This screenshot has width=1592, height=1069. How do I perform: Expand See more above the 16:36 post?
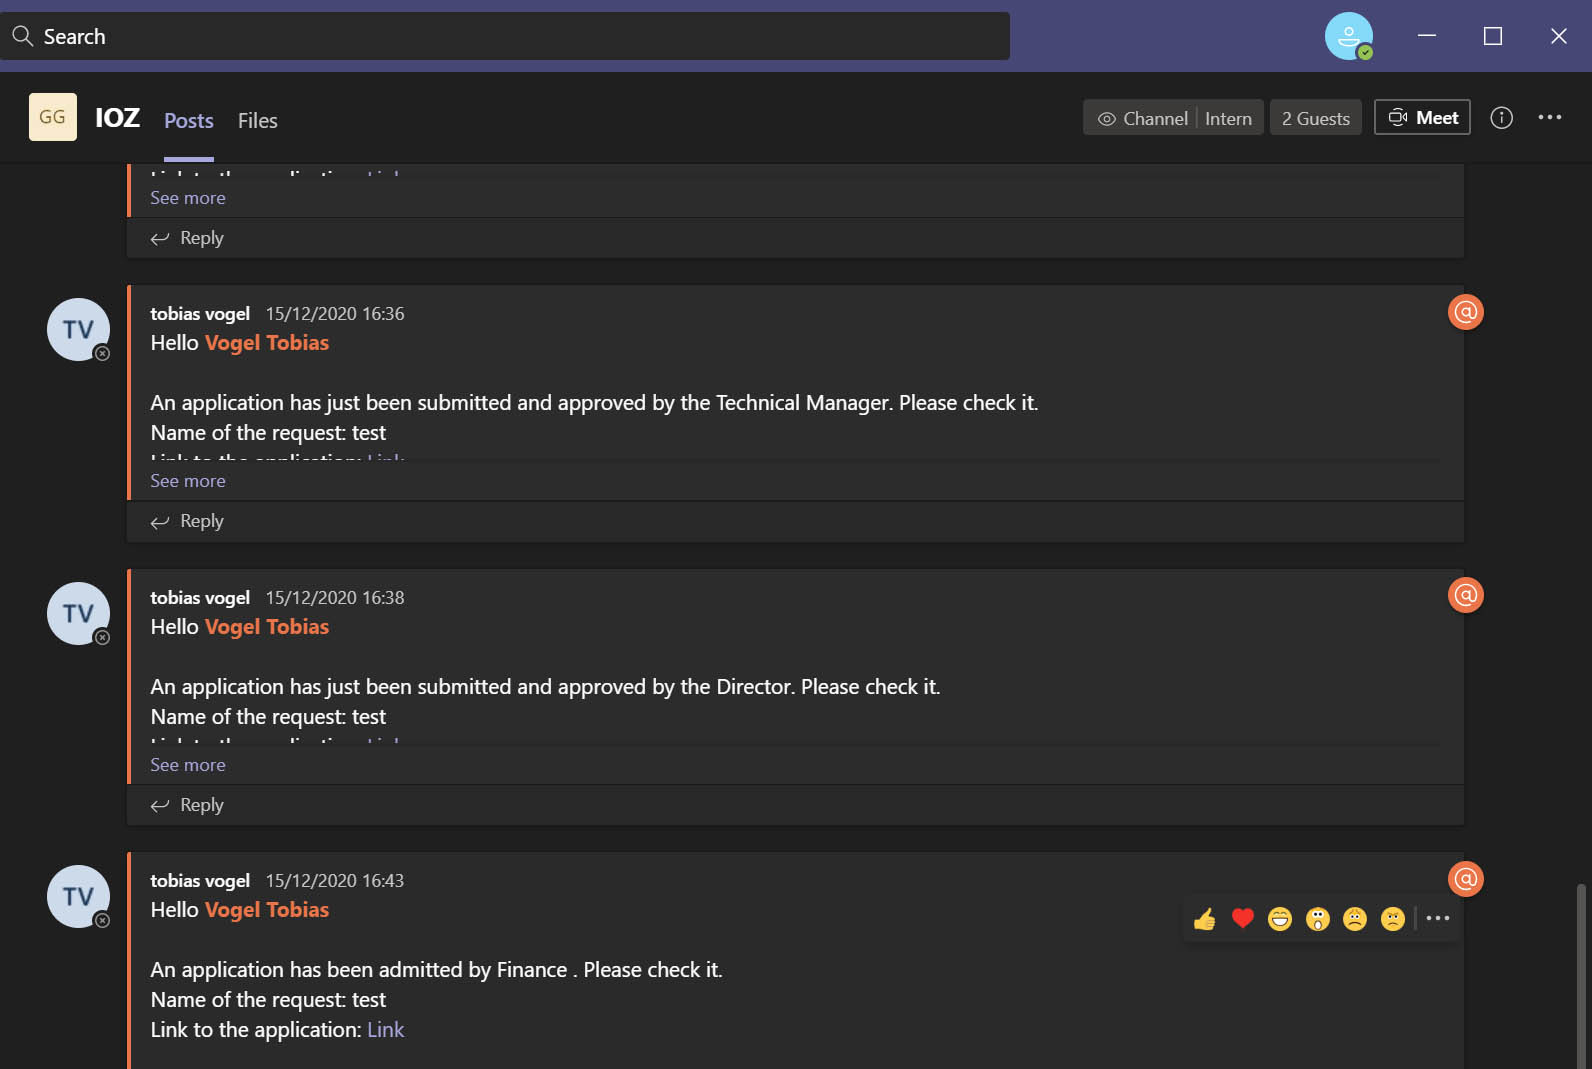click(188, 198)
